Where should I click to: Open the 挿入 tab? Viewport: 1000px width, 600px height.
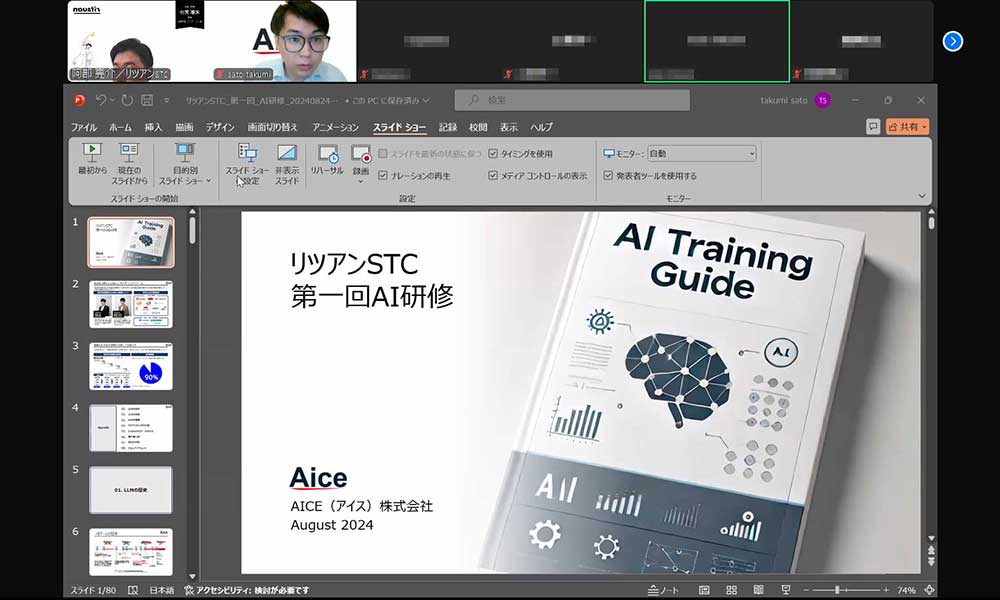(153, 127)
